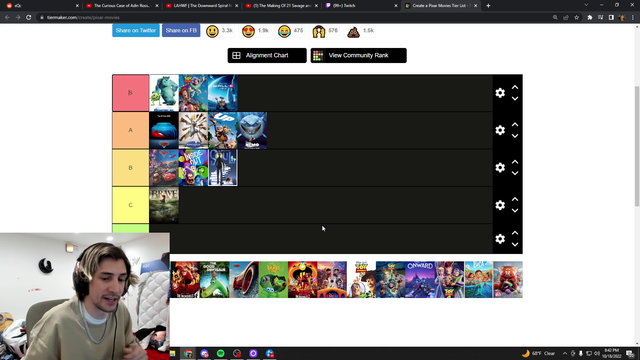
Task: Select the WALL-E poster in S tier
Action: click(x=223, y=93)
